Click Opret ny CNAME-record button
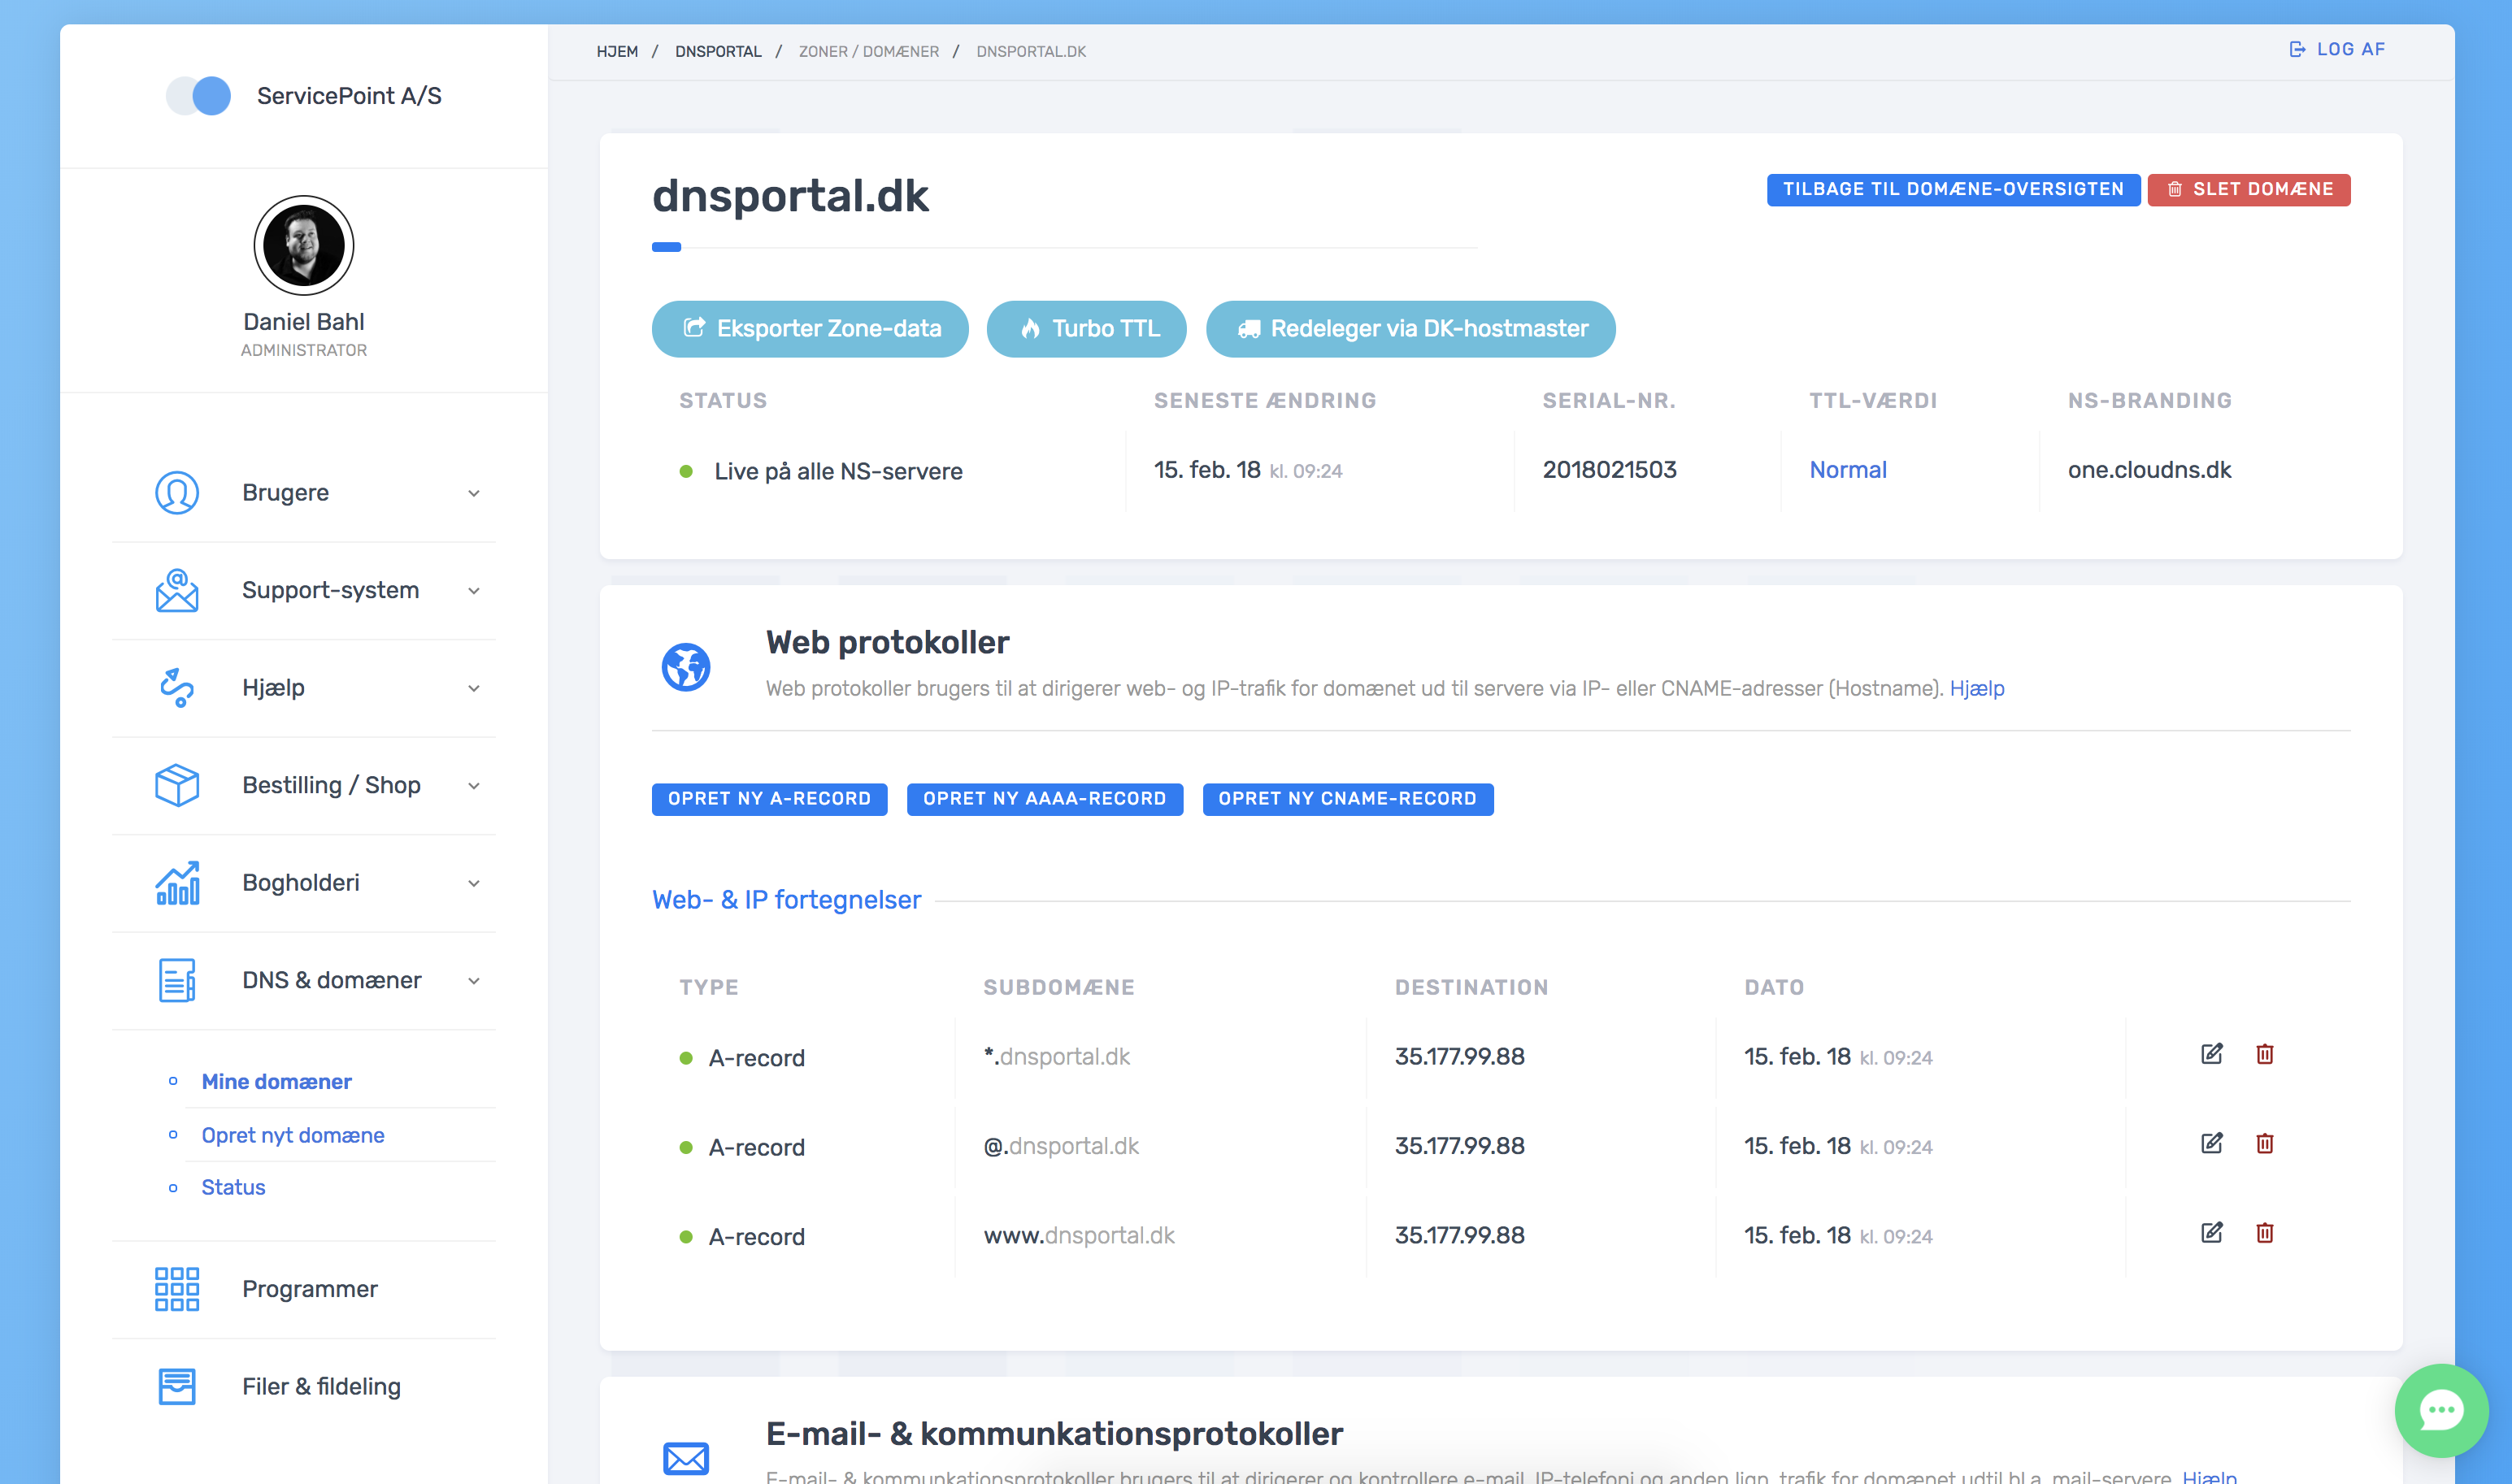 1347,798
